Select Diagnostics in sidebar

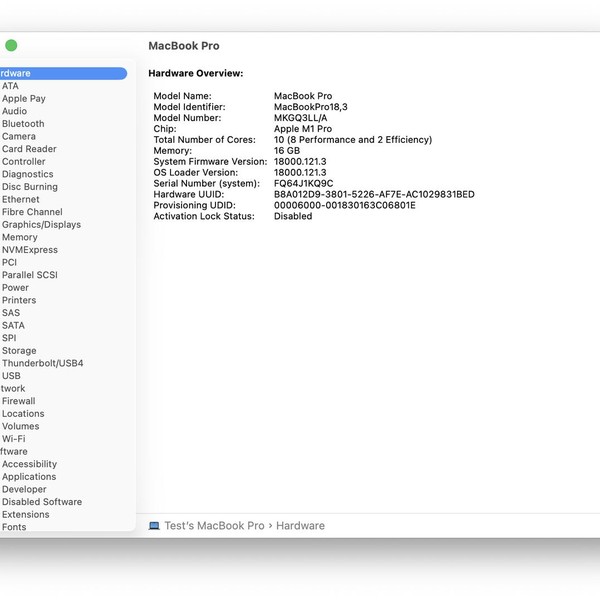click(x=28, y=174)
